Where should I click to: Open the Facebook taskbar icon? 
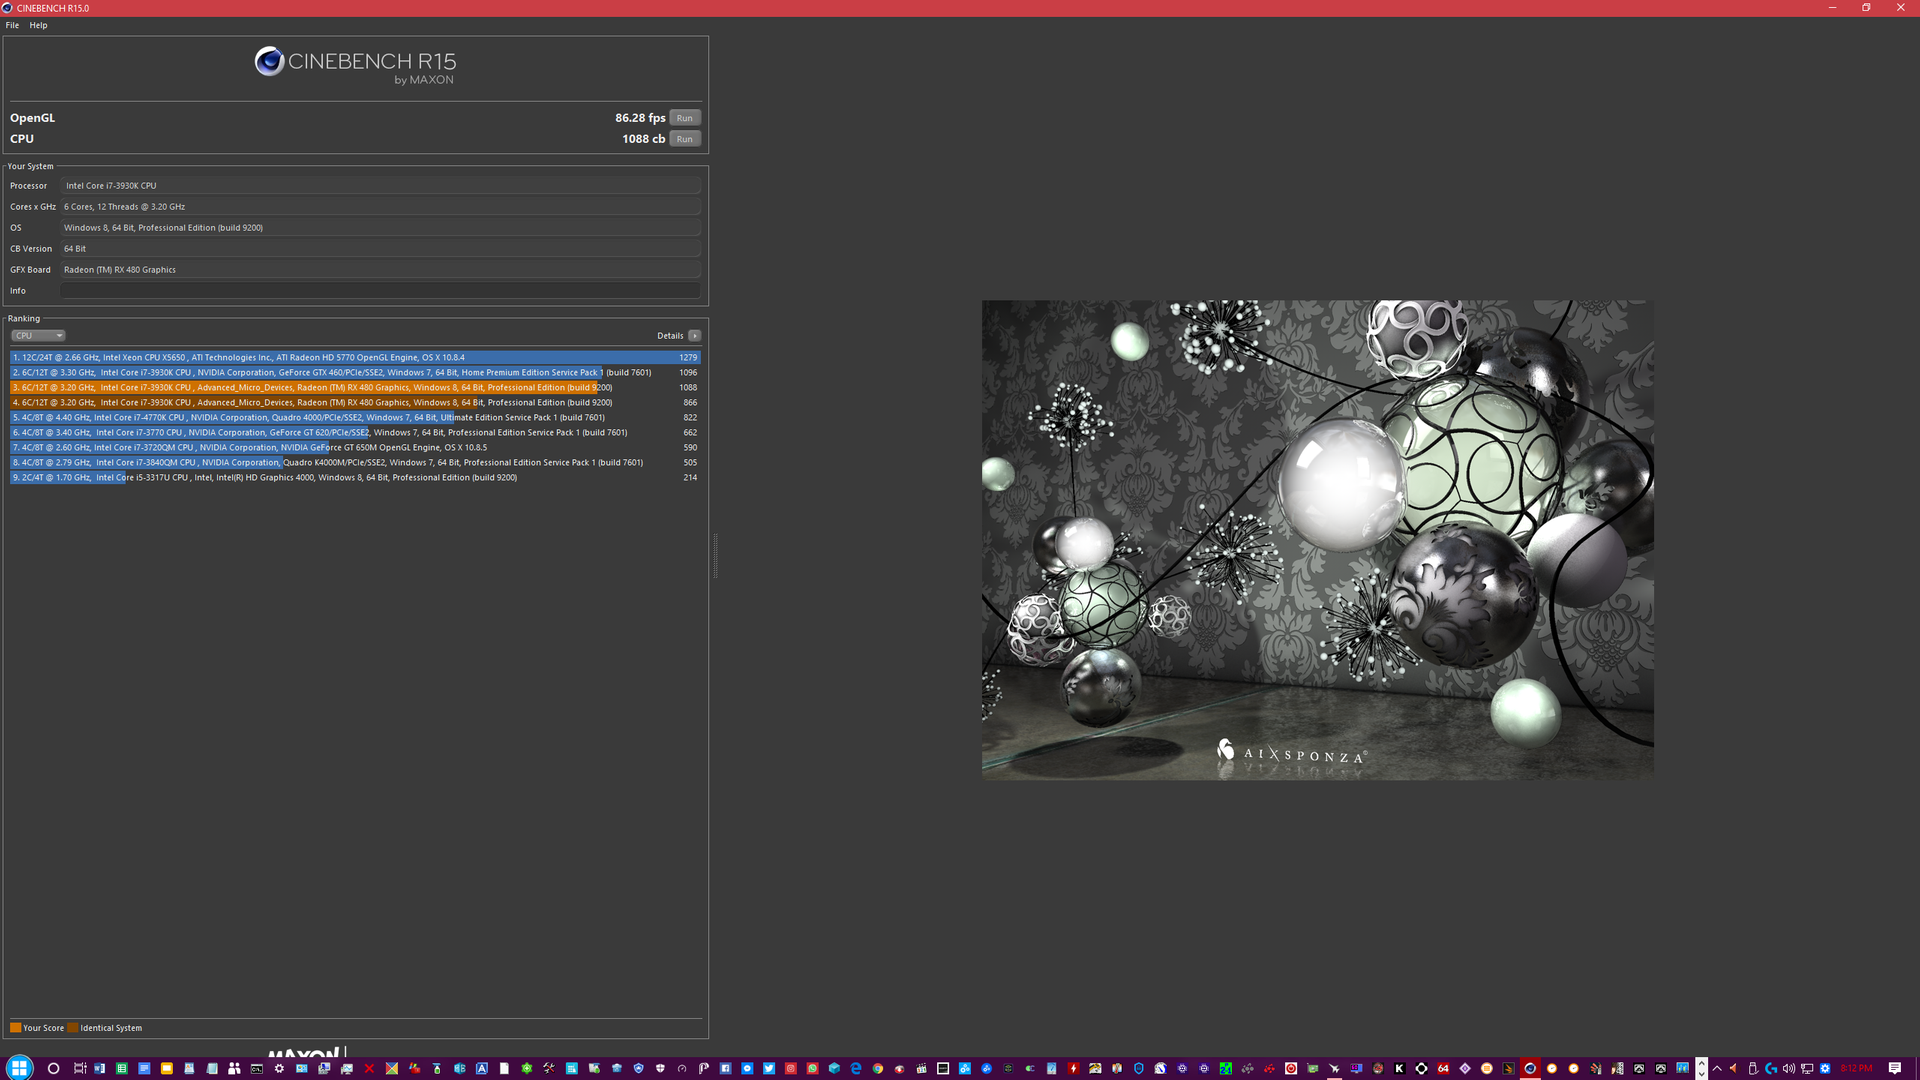coord(725,1068)
